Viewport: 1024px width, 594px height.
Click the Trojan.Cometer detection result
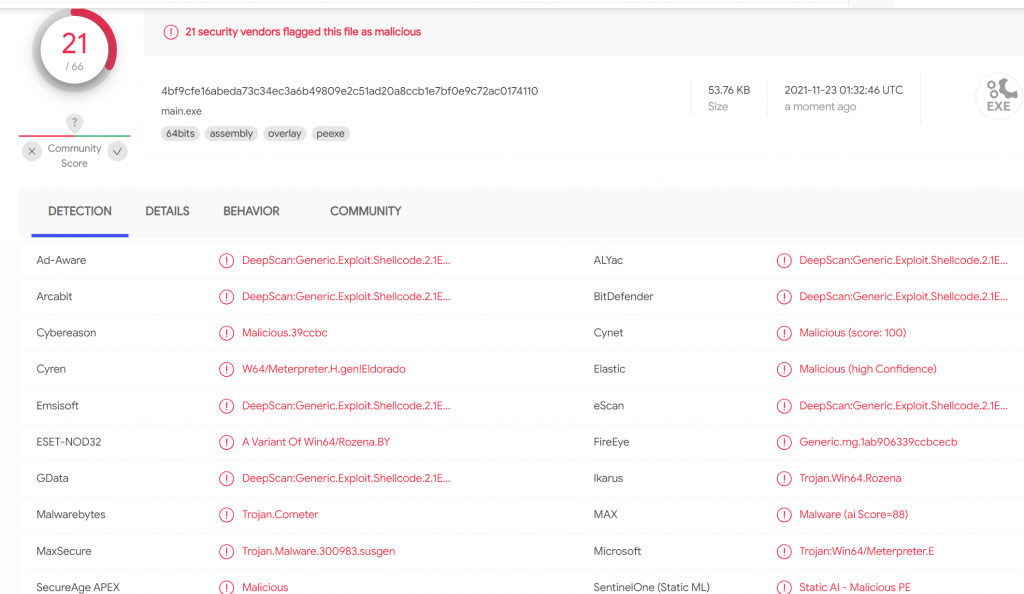[x=280, y=515]
